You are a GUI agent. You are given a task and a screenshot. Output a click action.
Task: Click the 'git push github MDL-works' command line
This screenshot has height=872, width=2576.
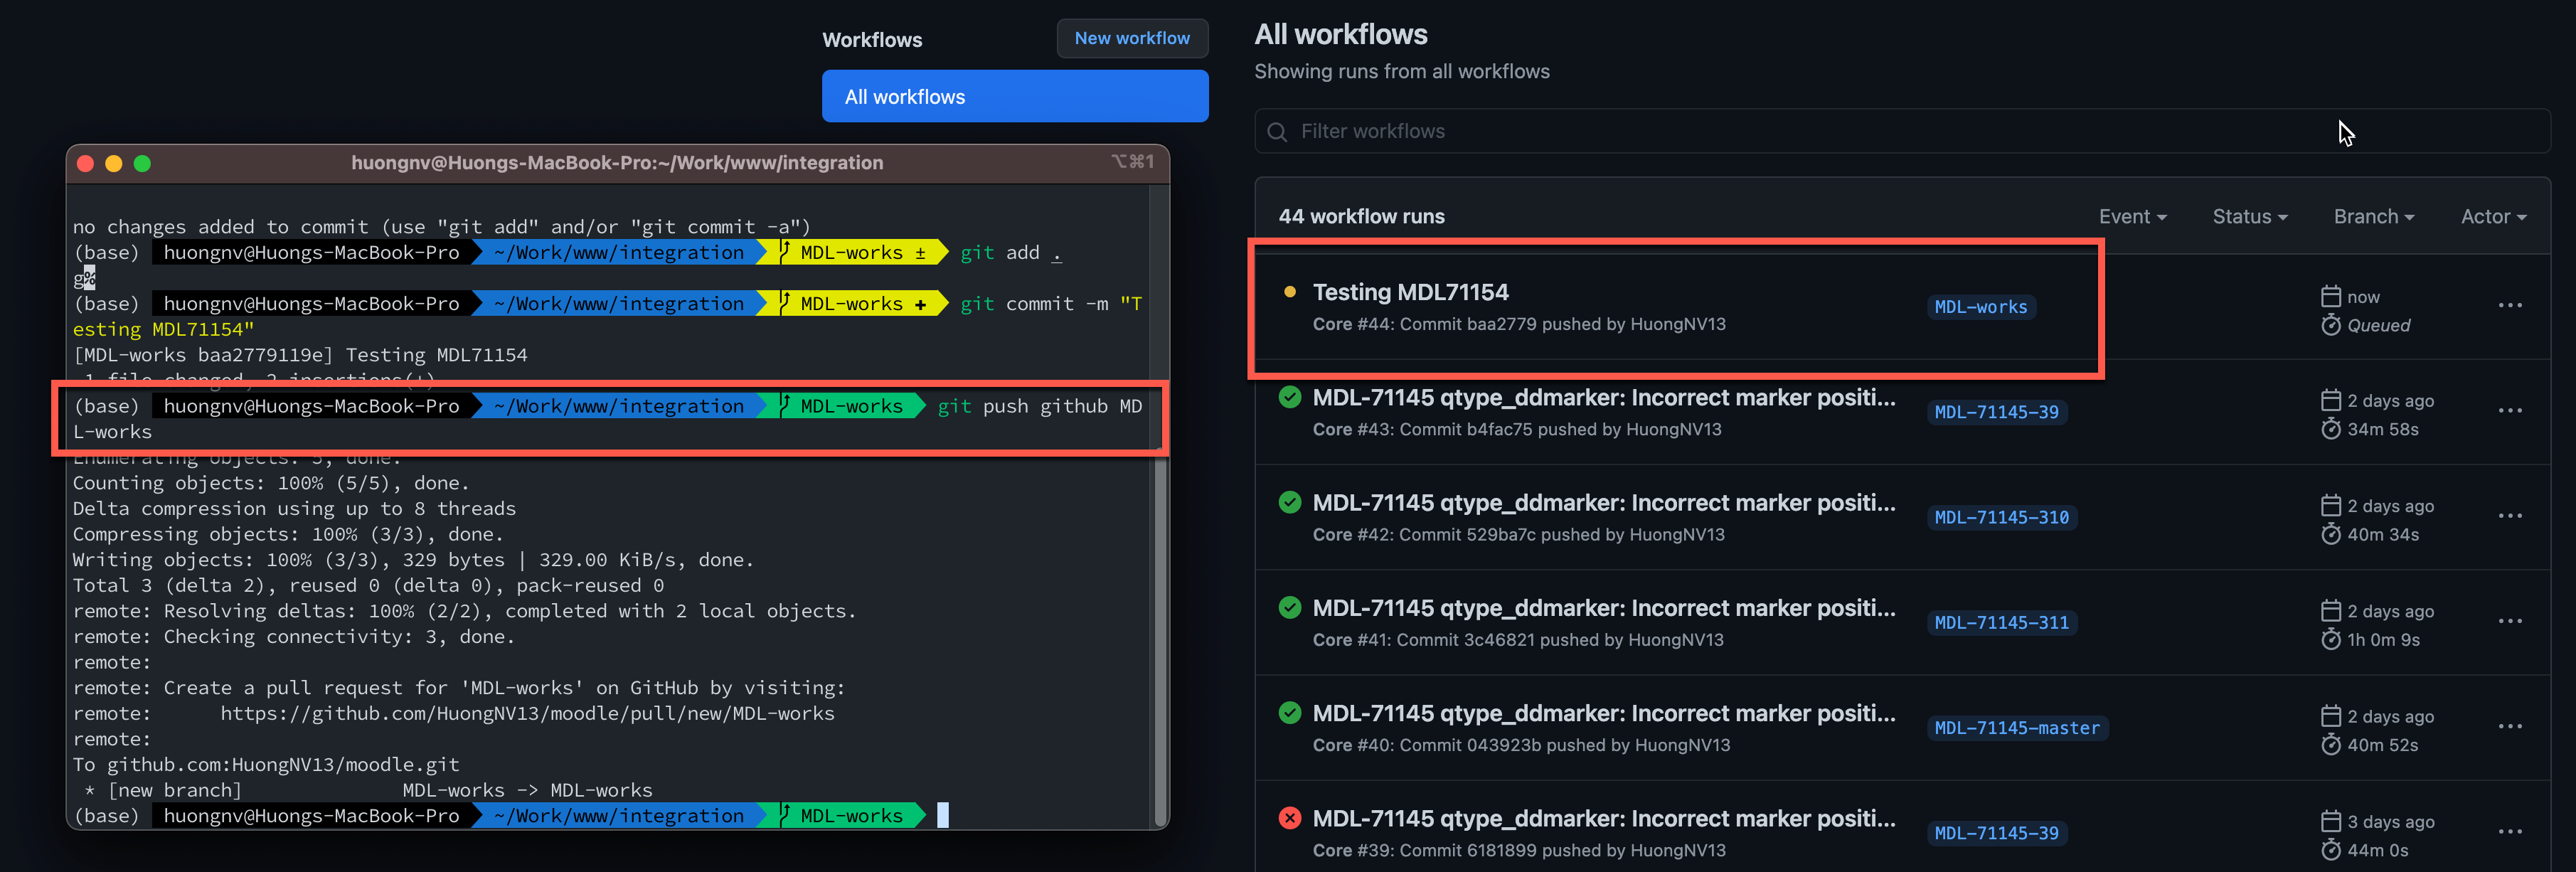(x=609, y=418)
